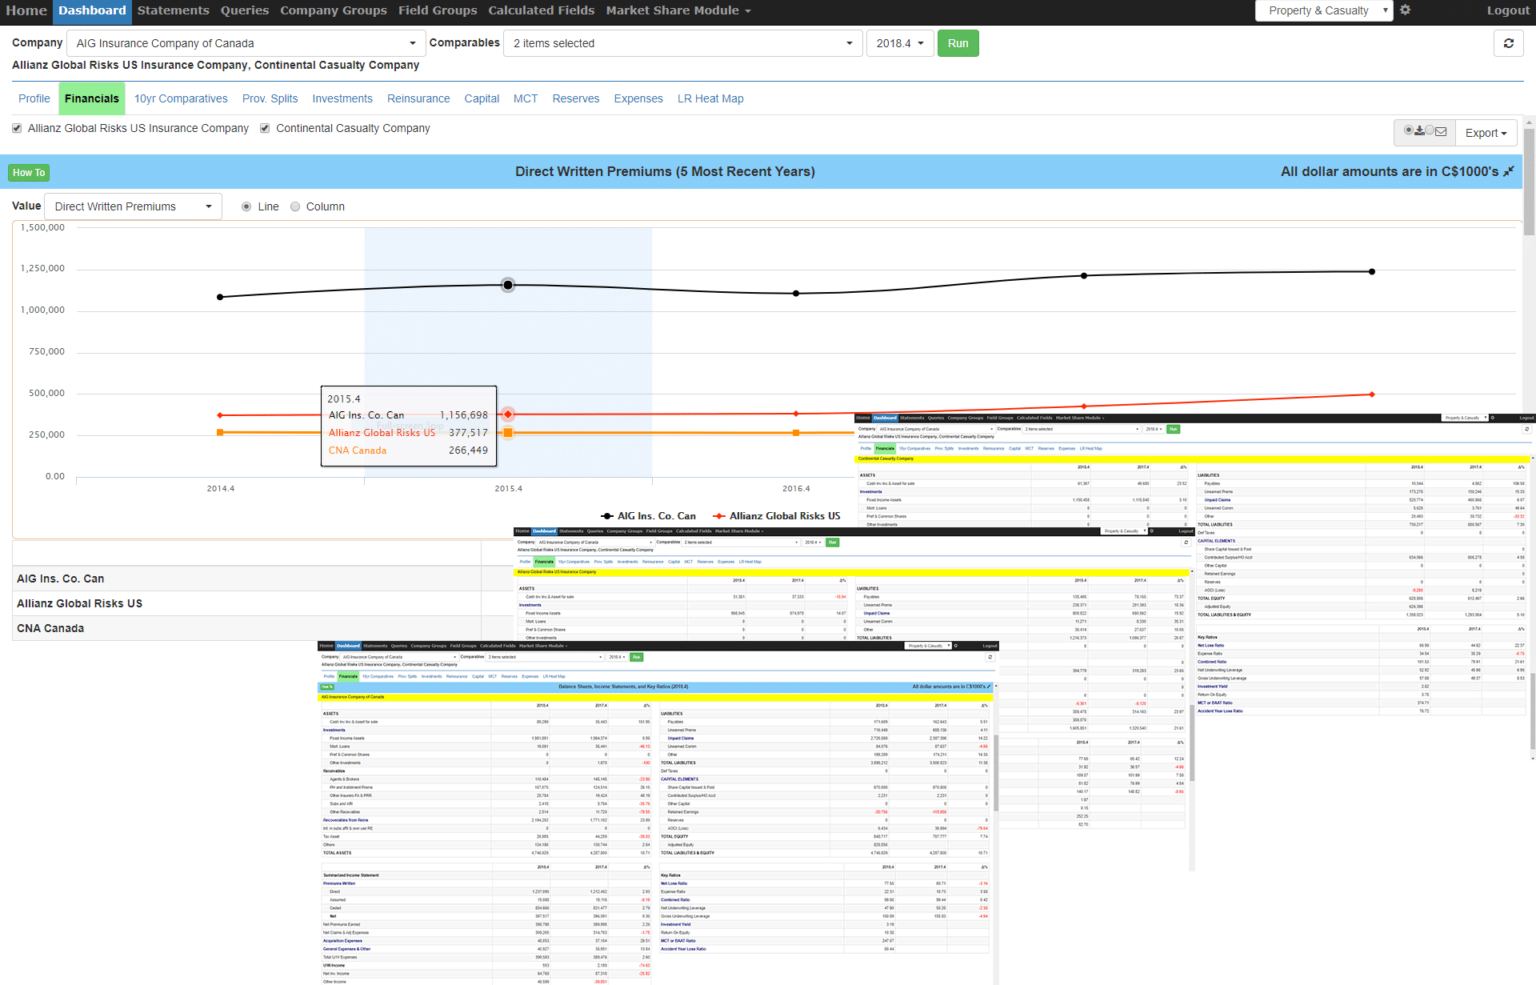Image resolution: width=1536 pixels, height=985 pixels.
Task: Open the Direct Written Premiums value dropdown
Action: pyautogui.click(x=133, y=206)
